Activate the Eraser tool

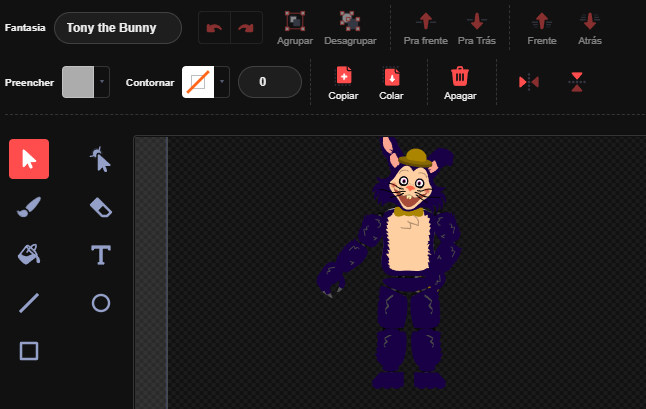point(101,207)
